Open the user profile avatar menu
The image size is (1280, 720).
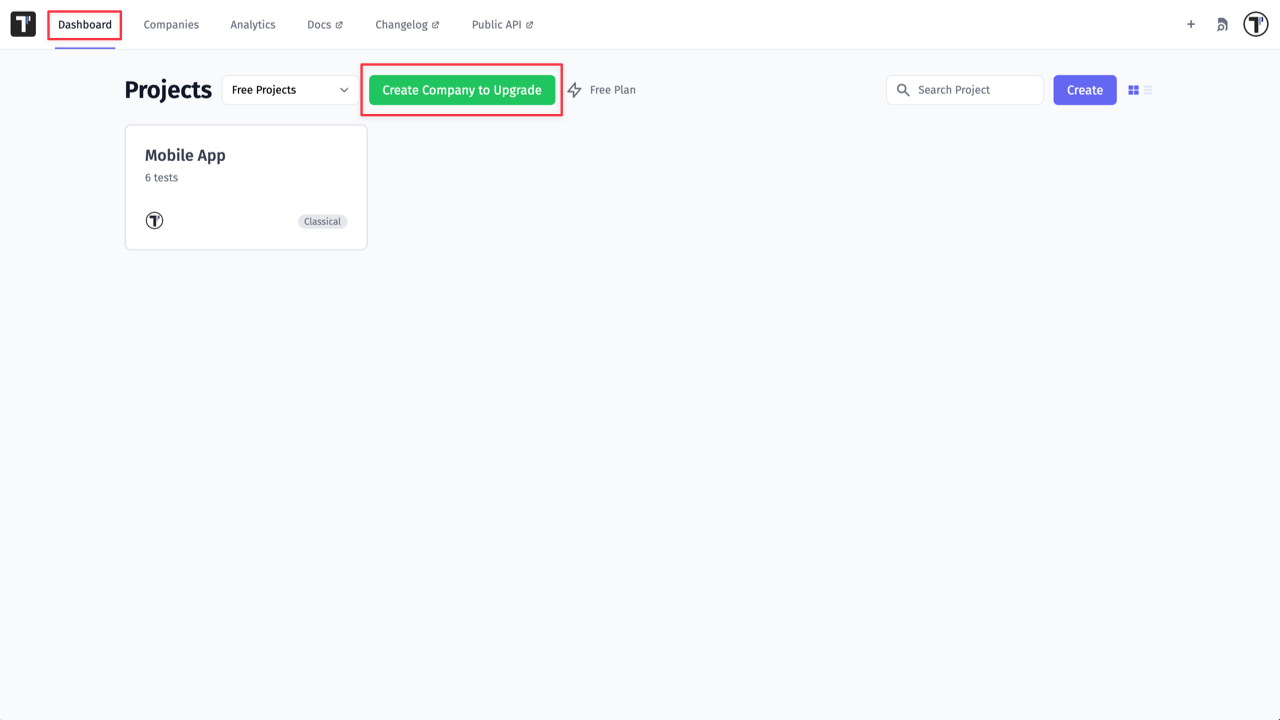tap(1256, 24)
